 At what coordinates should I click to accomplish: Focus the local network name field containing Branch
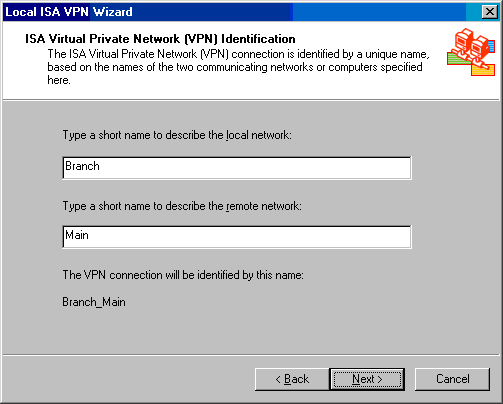[x=237, y=168]
